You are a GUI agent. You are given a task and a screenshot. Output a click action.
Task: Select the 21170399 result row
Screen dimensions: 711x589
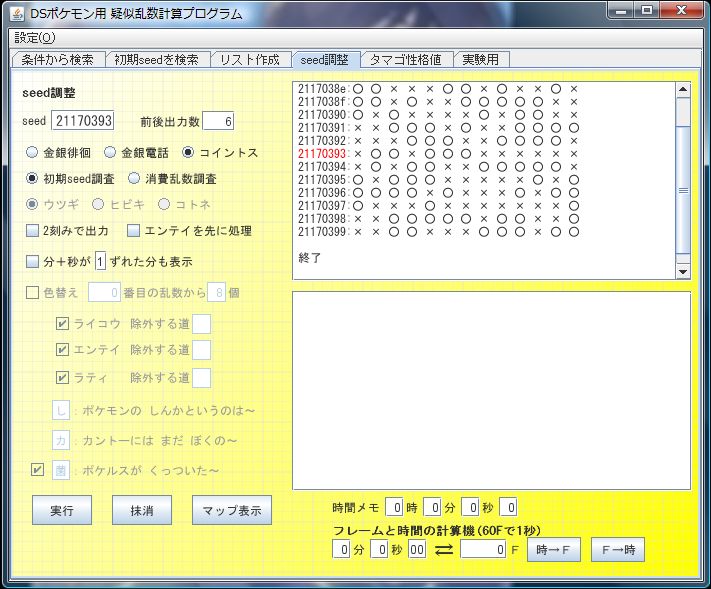(x=438, y=232)
